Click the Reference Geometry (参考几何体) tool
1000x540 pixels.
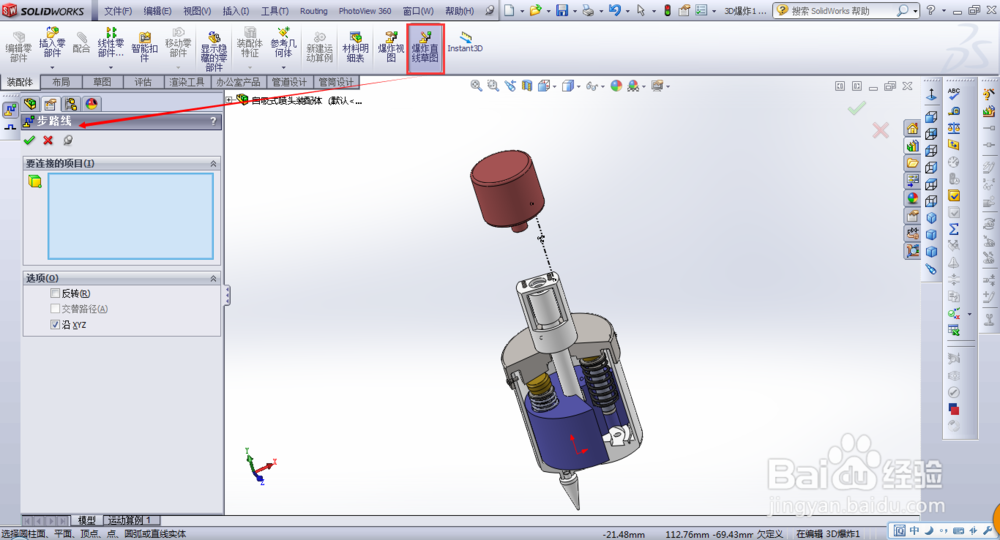pos(283,43)
